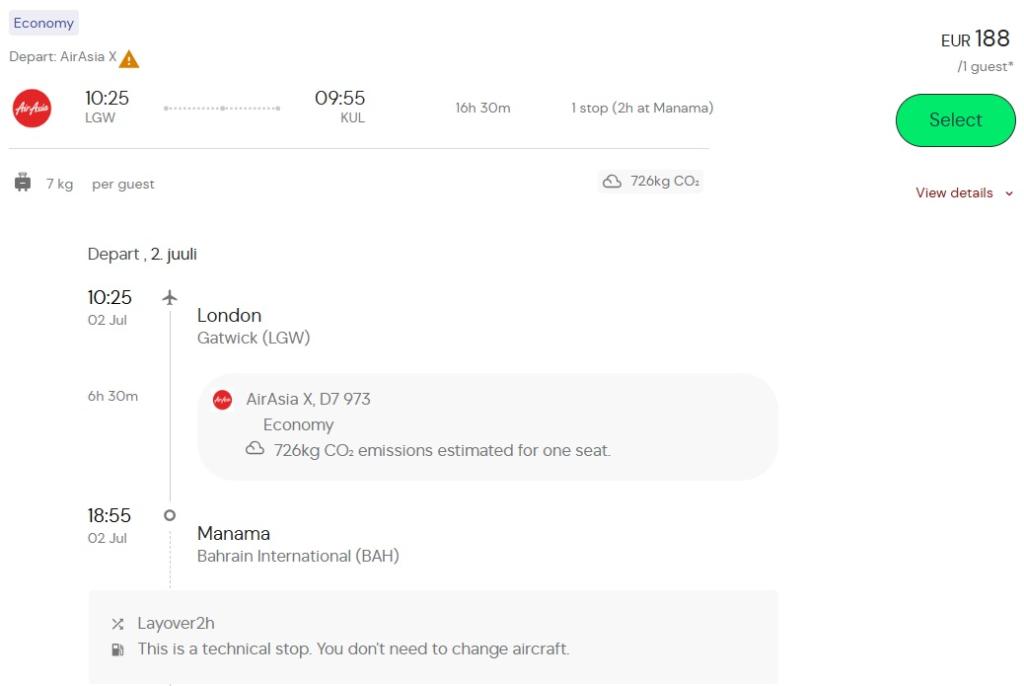The height and width of the screenshot is (686, 1024).
Task: Click the AirAsia logo beside 10:25
Action: tap(32, 108)
